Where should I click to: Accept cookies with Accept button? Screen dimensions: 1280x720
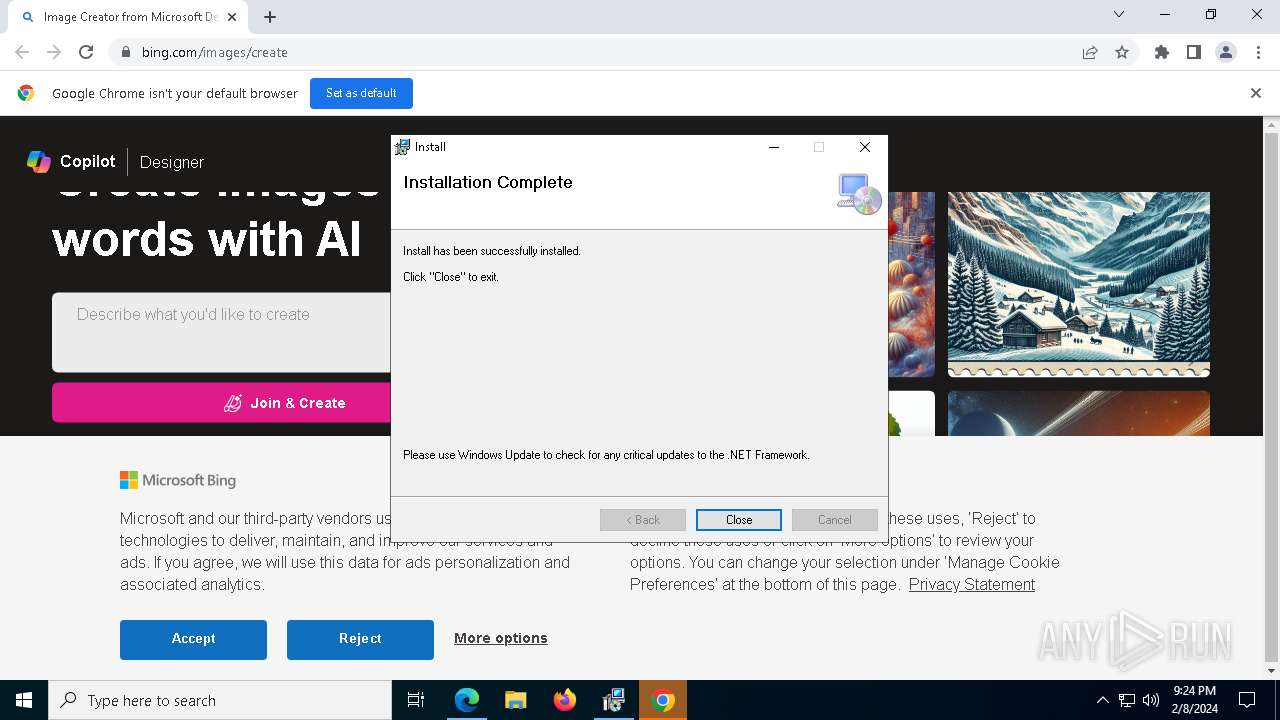pos(193,639)
